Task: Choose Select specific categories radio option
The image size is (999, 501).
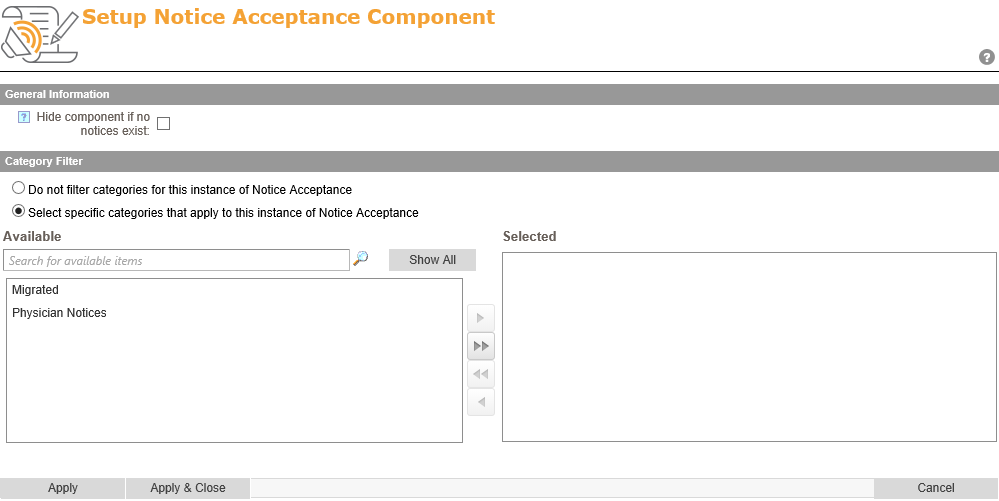Action: (18, 211)
